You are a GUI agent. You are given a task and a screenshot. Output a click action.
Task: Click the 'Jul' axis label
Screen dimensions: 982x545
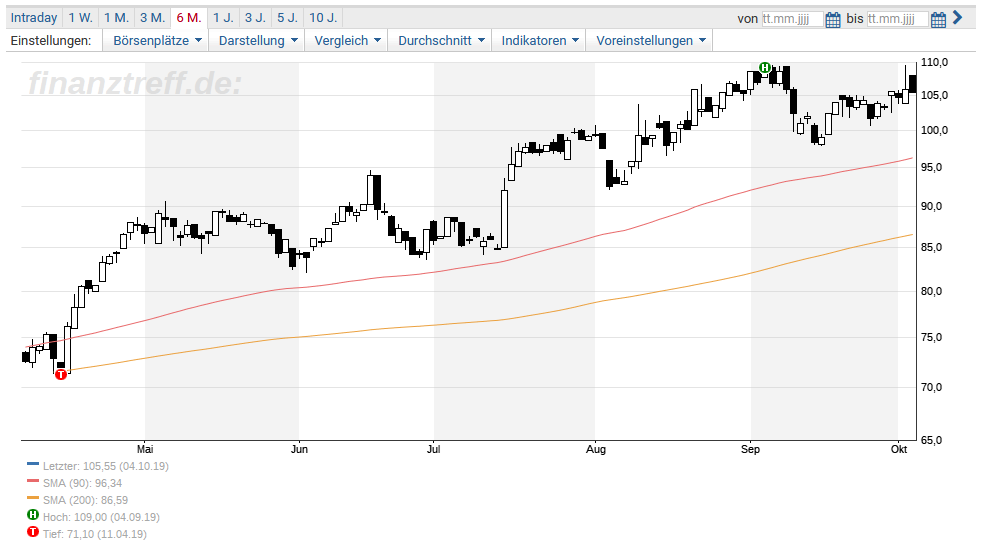pos(433,449)
